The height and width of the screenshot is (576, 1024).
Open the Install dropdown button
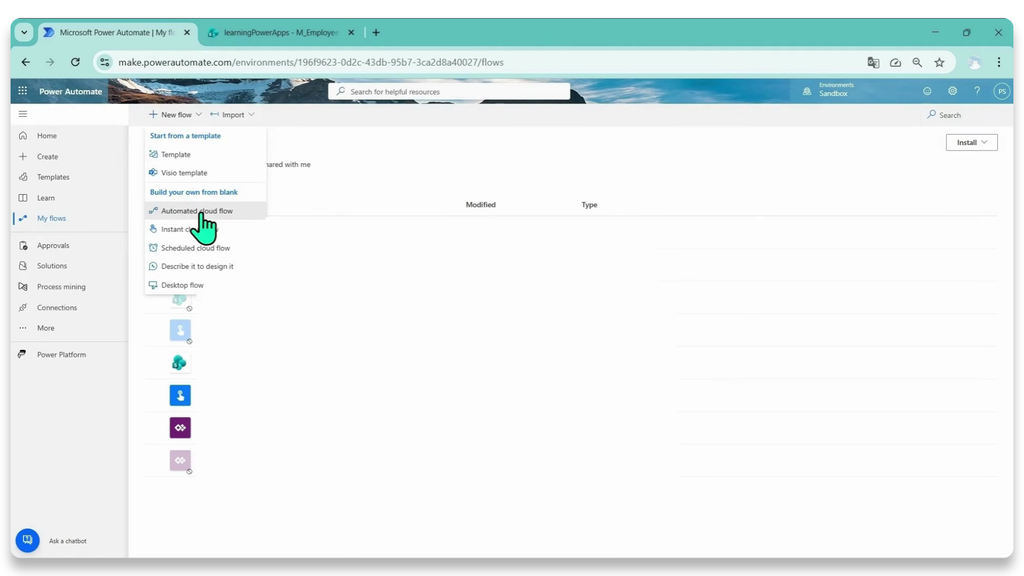click(x=971, y=142)
